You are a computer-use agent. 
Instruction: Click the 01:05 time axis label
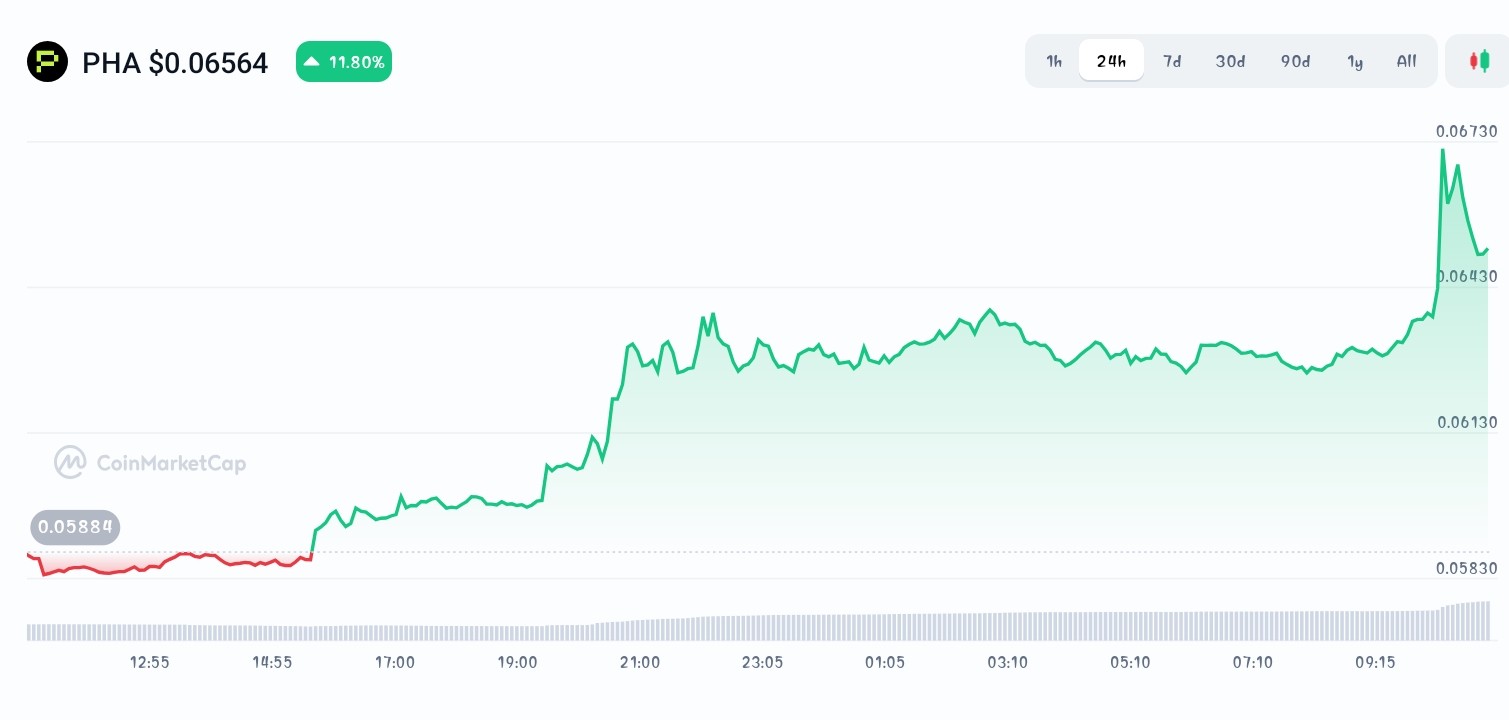[885, 662]
